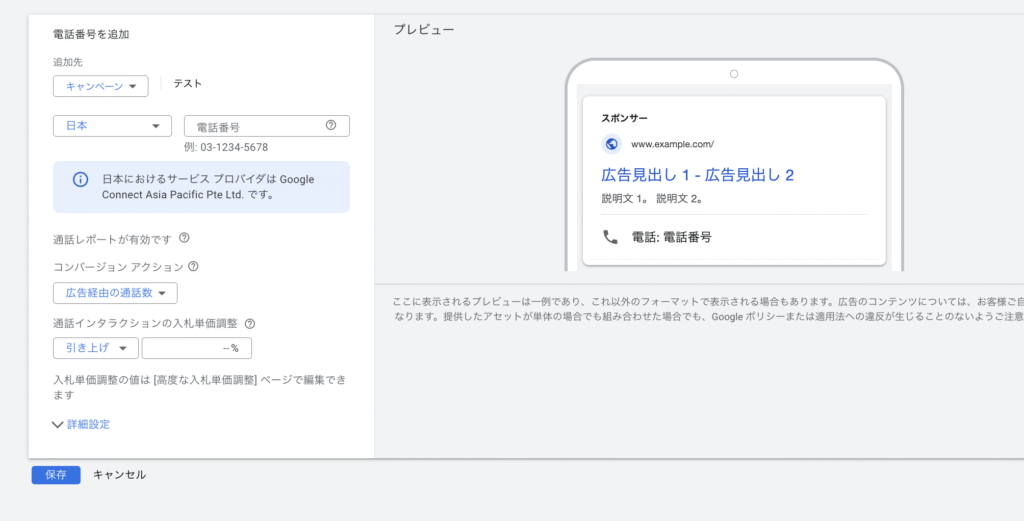Click the globe icon in ad preview
This screenshot has height=521, width=1024.
pyautogui.click(x=611, y=144)
